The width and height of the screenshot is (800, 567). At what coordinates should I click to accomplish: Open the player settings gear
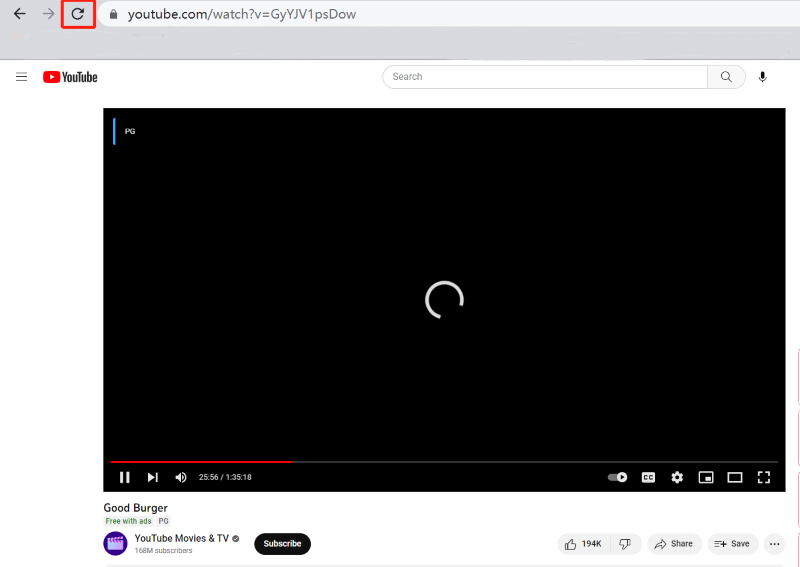(x=677, y=477)
